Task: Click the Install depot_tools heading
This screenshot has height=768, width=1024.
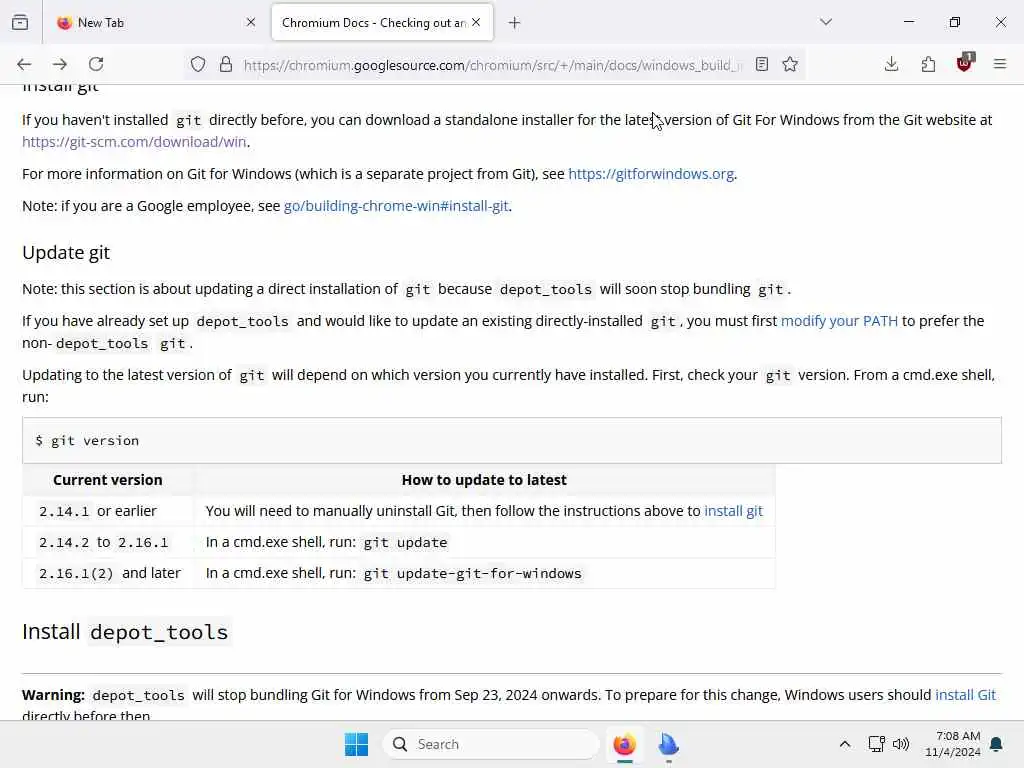Action: coord(125,632)
